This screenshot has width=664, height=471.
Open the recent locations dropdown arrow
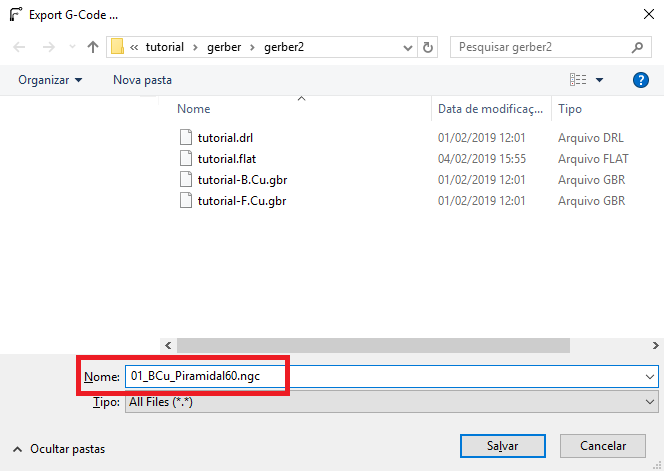click(72, 47)
